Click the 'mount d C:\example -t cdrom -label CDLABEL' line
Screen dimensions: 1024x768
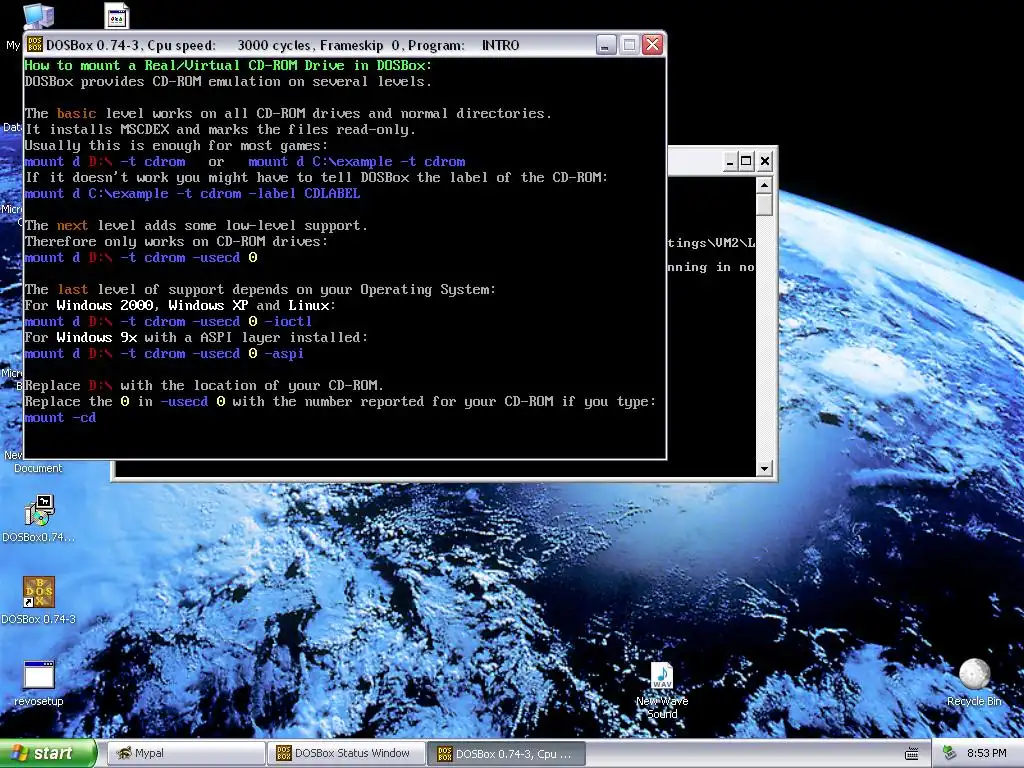tap(192, 194)
